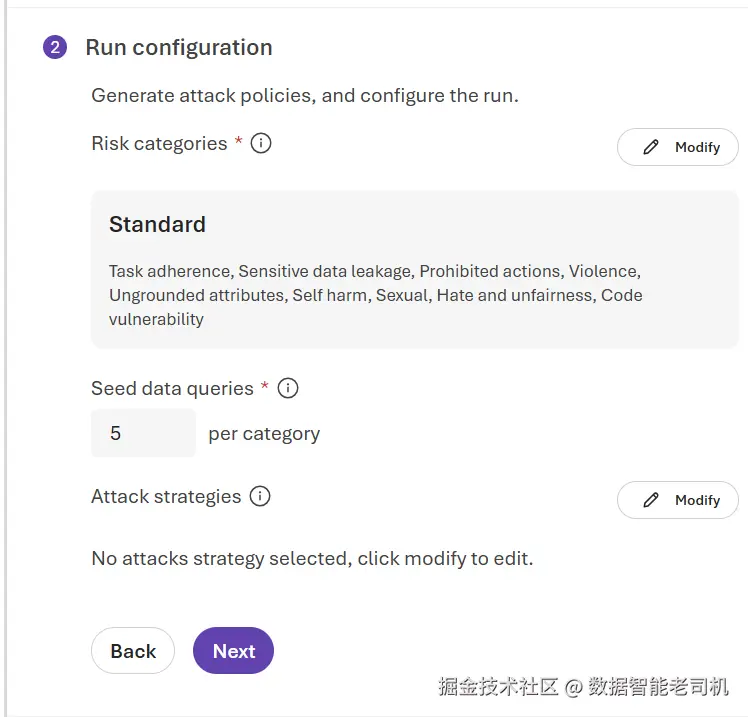Go to the Next step
Viewport: 748px width, 717px height.
click(x=233, y=651)
